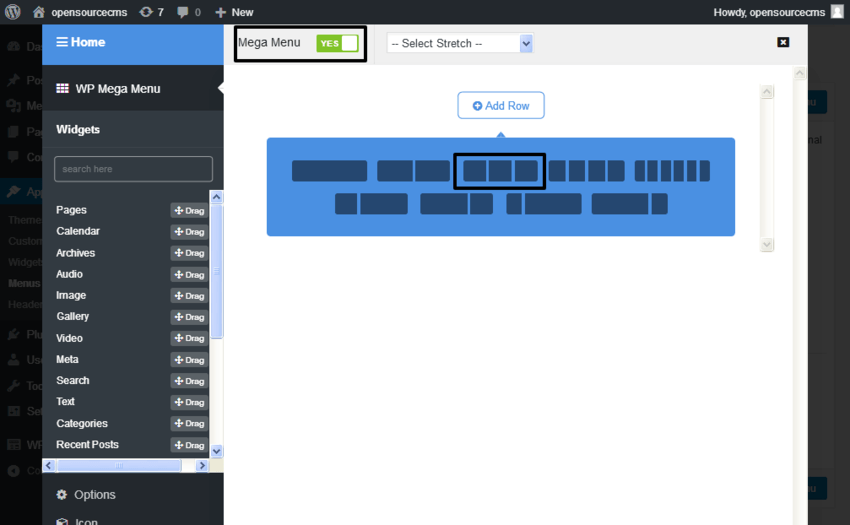The width and height of the screenshot is (850, 525).
Task: Open the Select Stretch dropdown
Action: click(460, 43)
